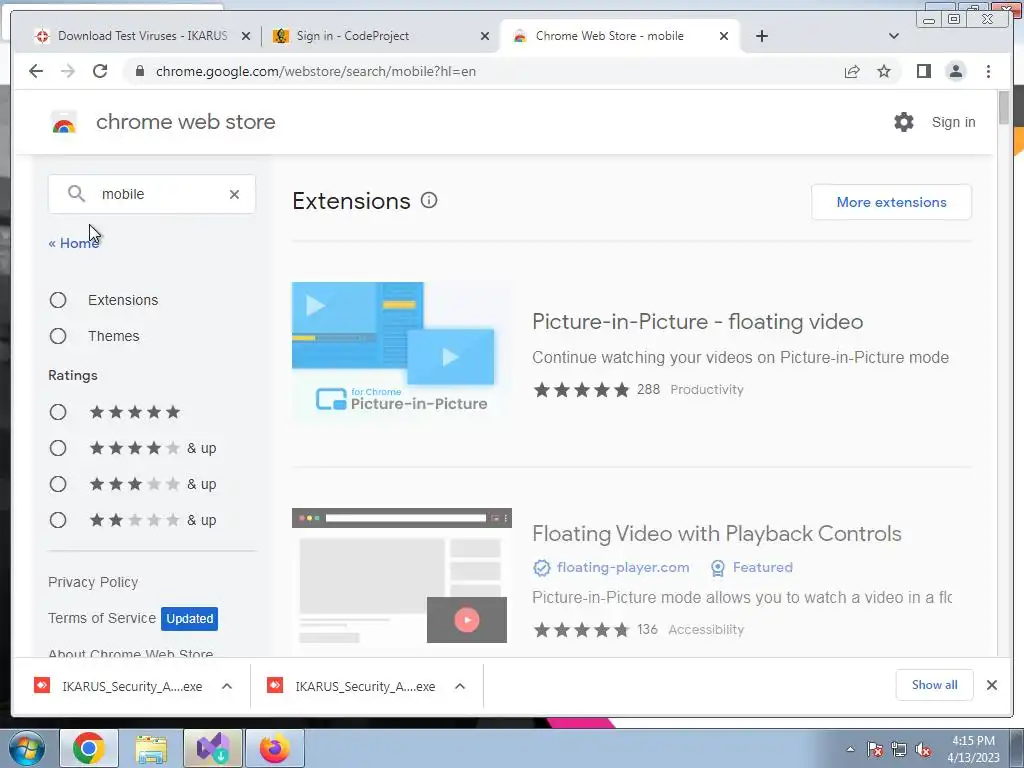Click Floating Video extension thumbnail
The image size is (1024, 768).
[x=402, y=577]
